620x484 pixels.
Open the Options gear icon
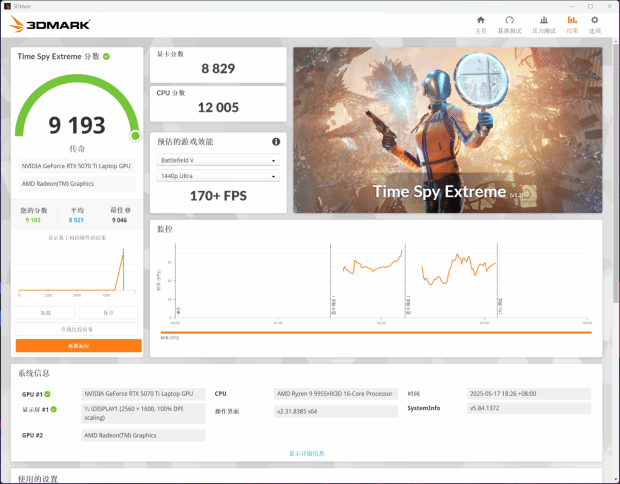594,20
